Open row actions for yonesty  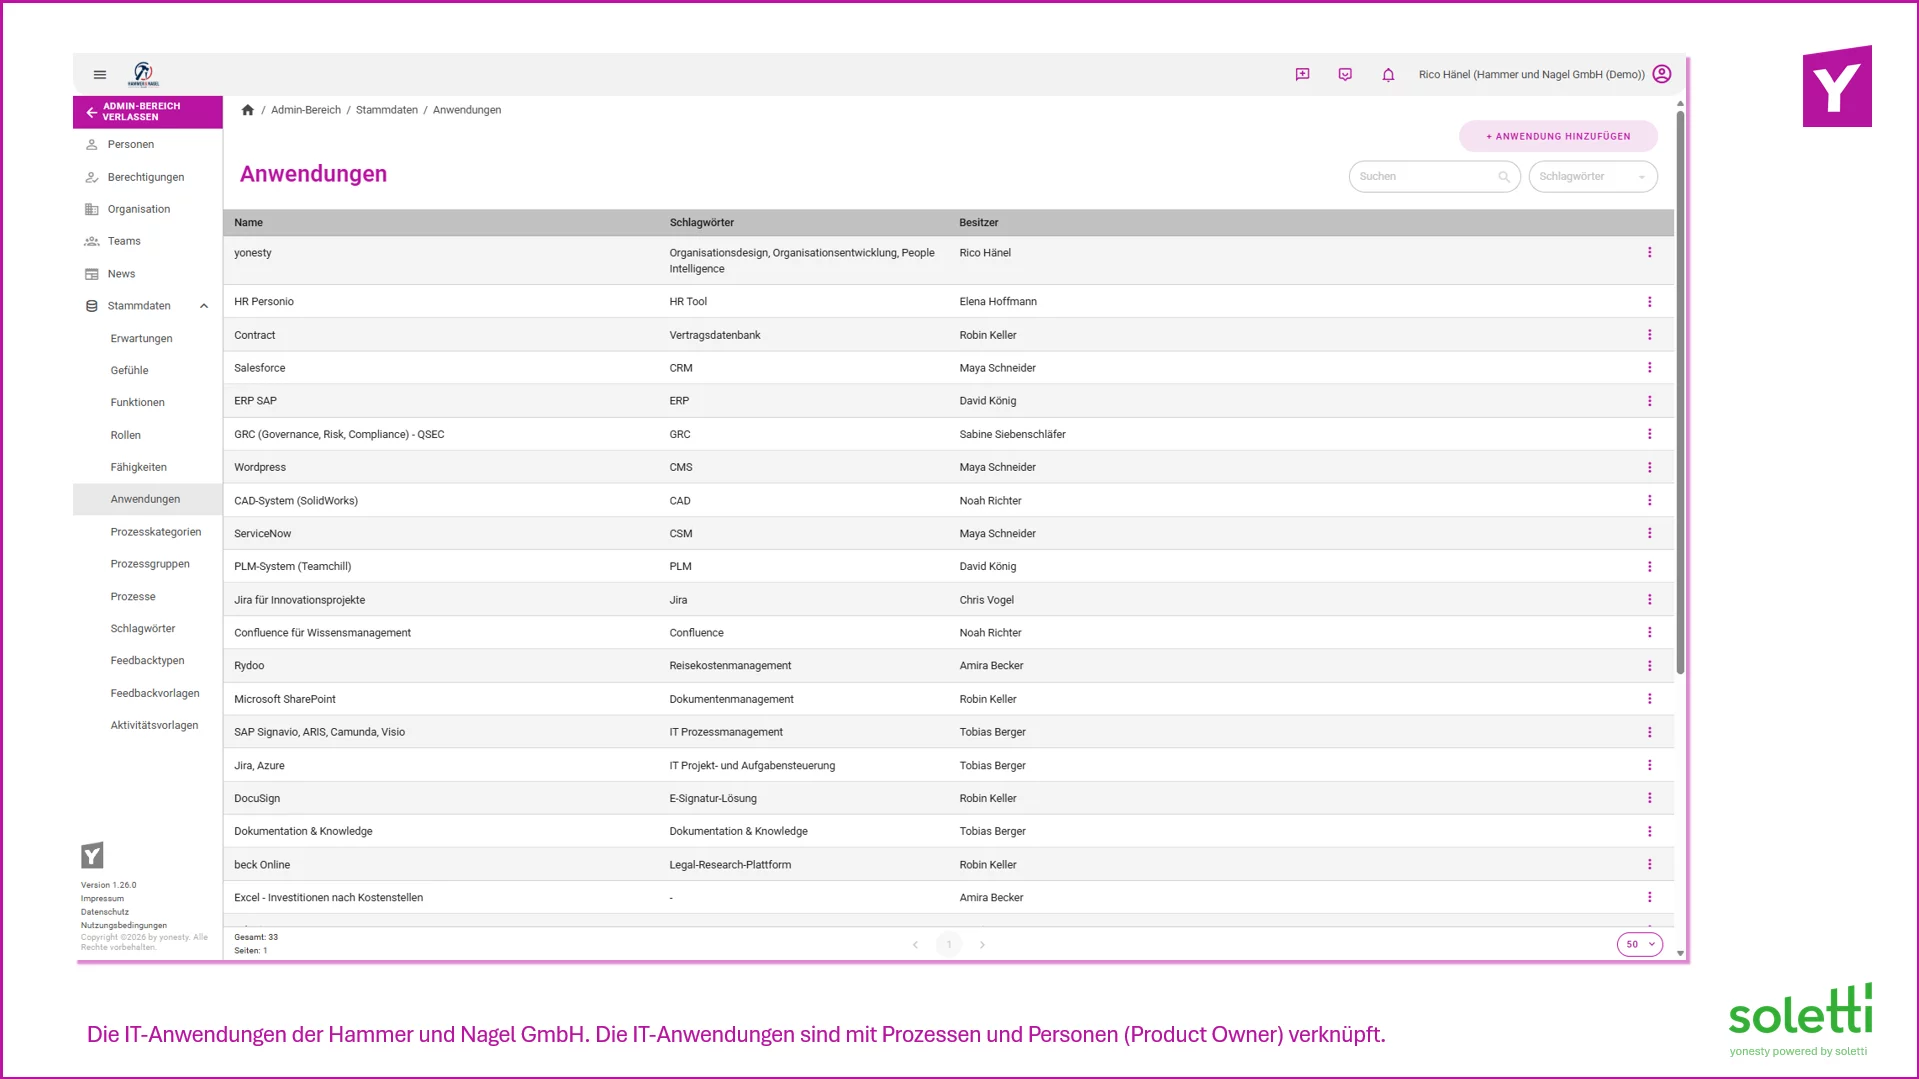[x=1650, y=253]
